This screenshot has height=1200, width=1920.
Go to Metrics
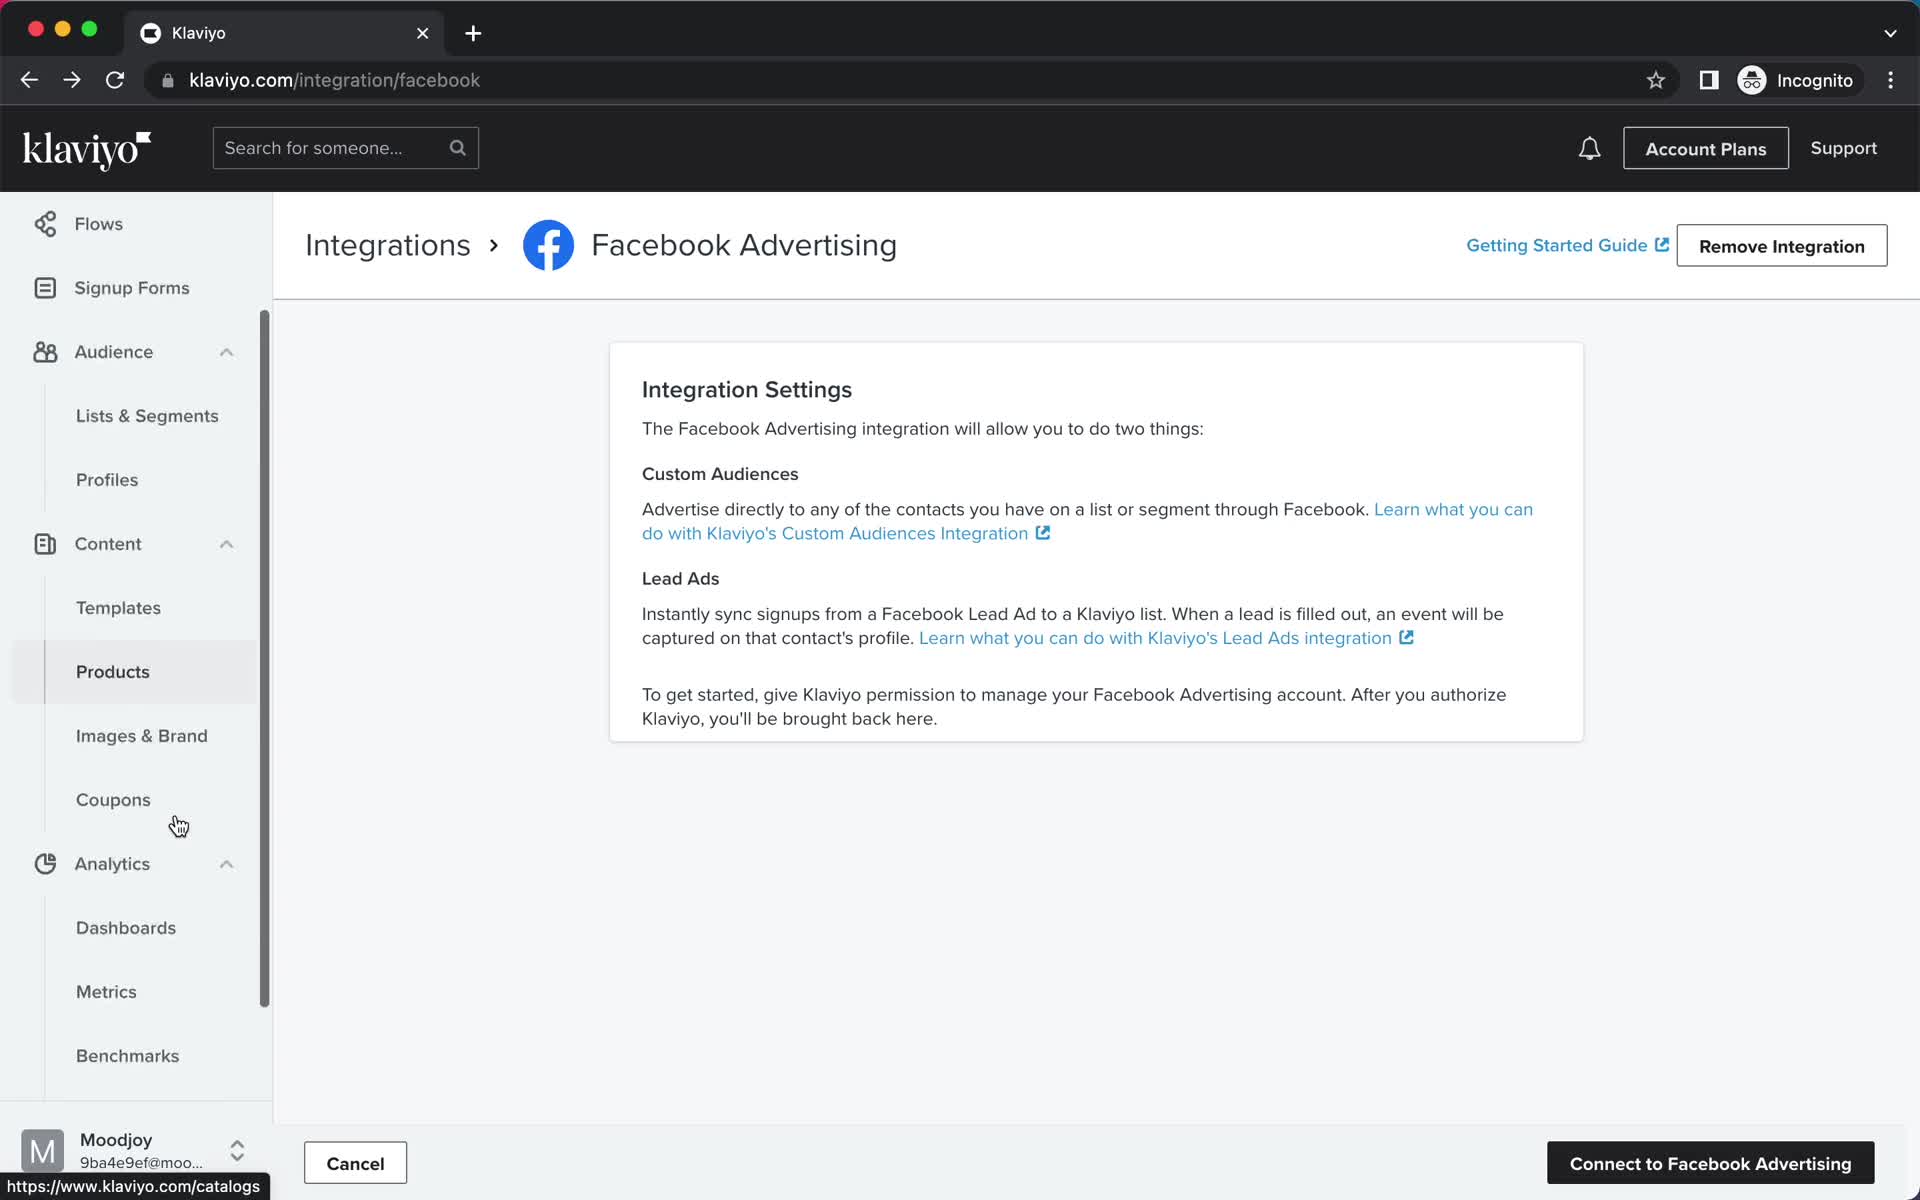click(x=106, y=992)
